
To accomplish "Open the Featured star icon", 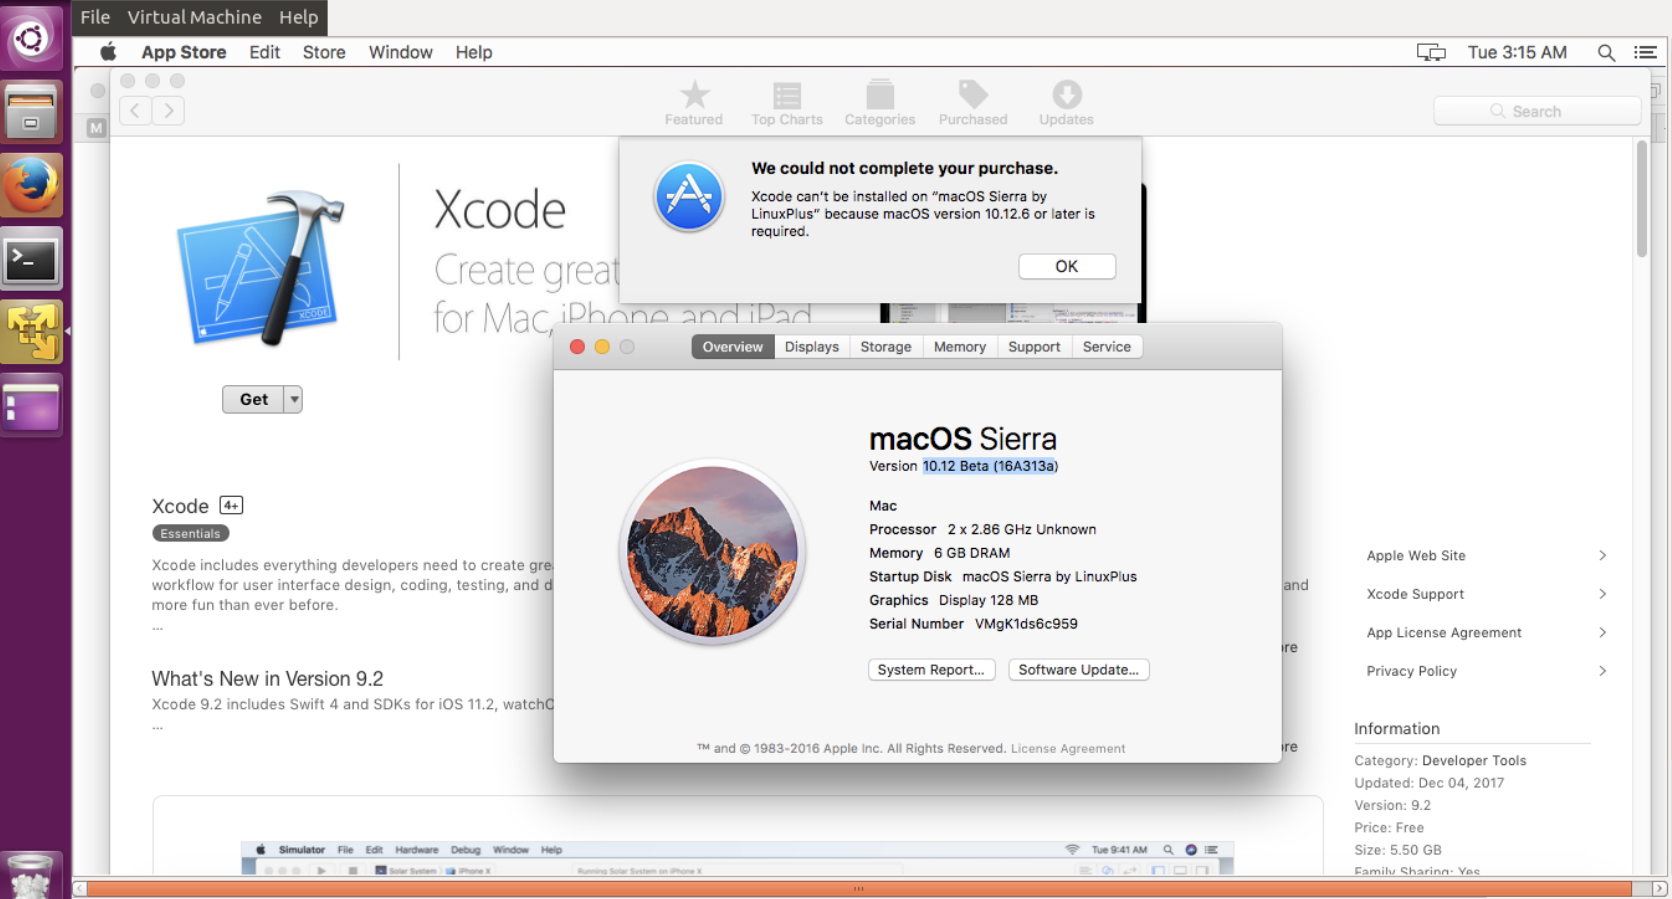I will 694,96.
